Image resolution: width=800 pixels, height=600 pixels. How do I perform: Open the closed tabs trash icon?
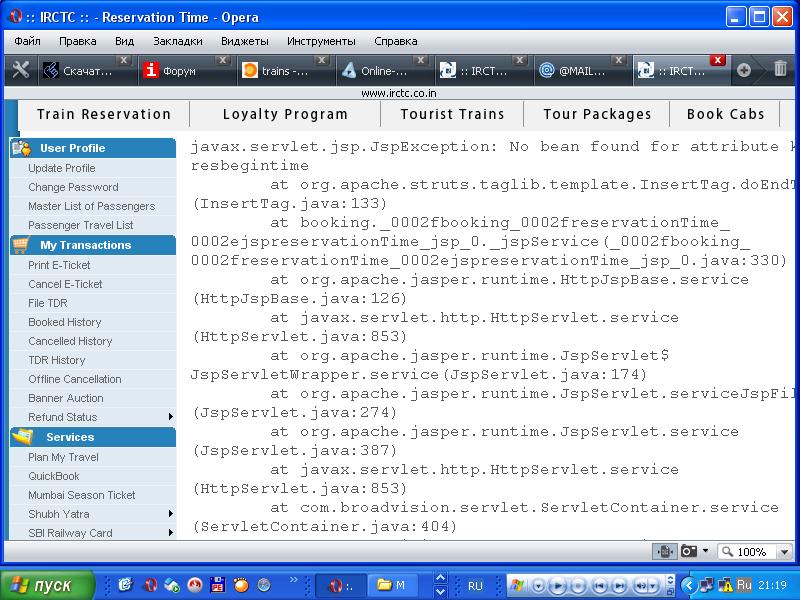coord(780,69)
